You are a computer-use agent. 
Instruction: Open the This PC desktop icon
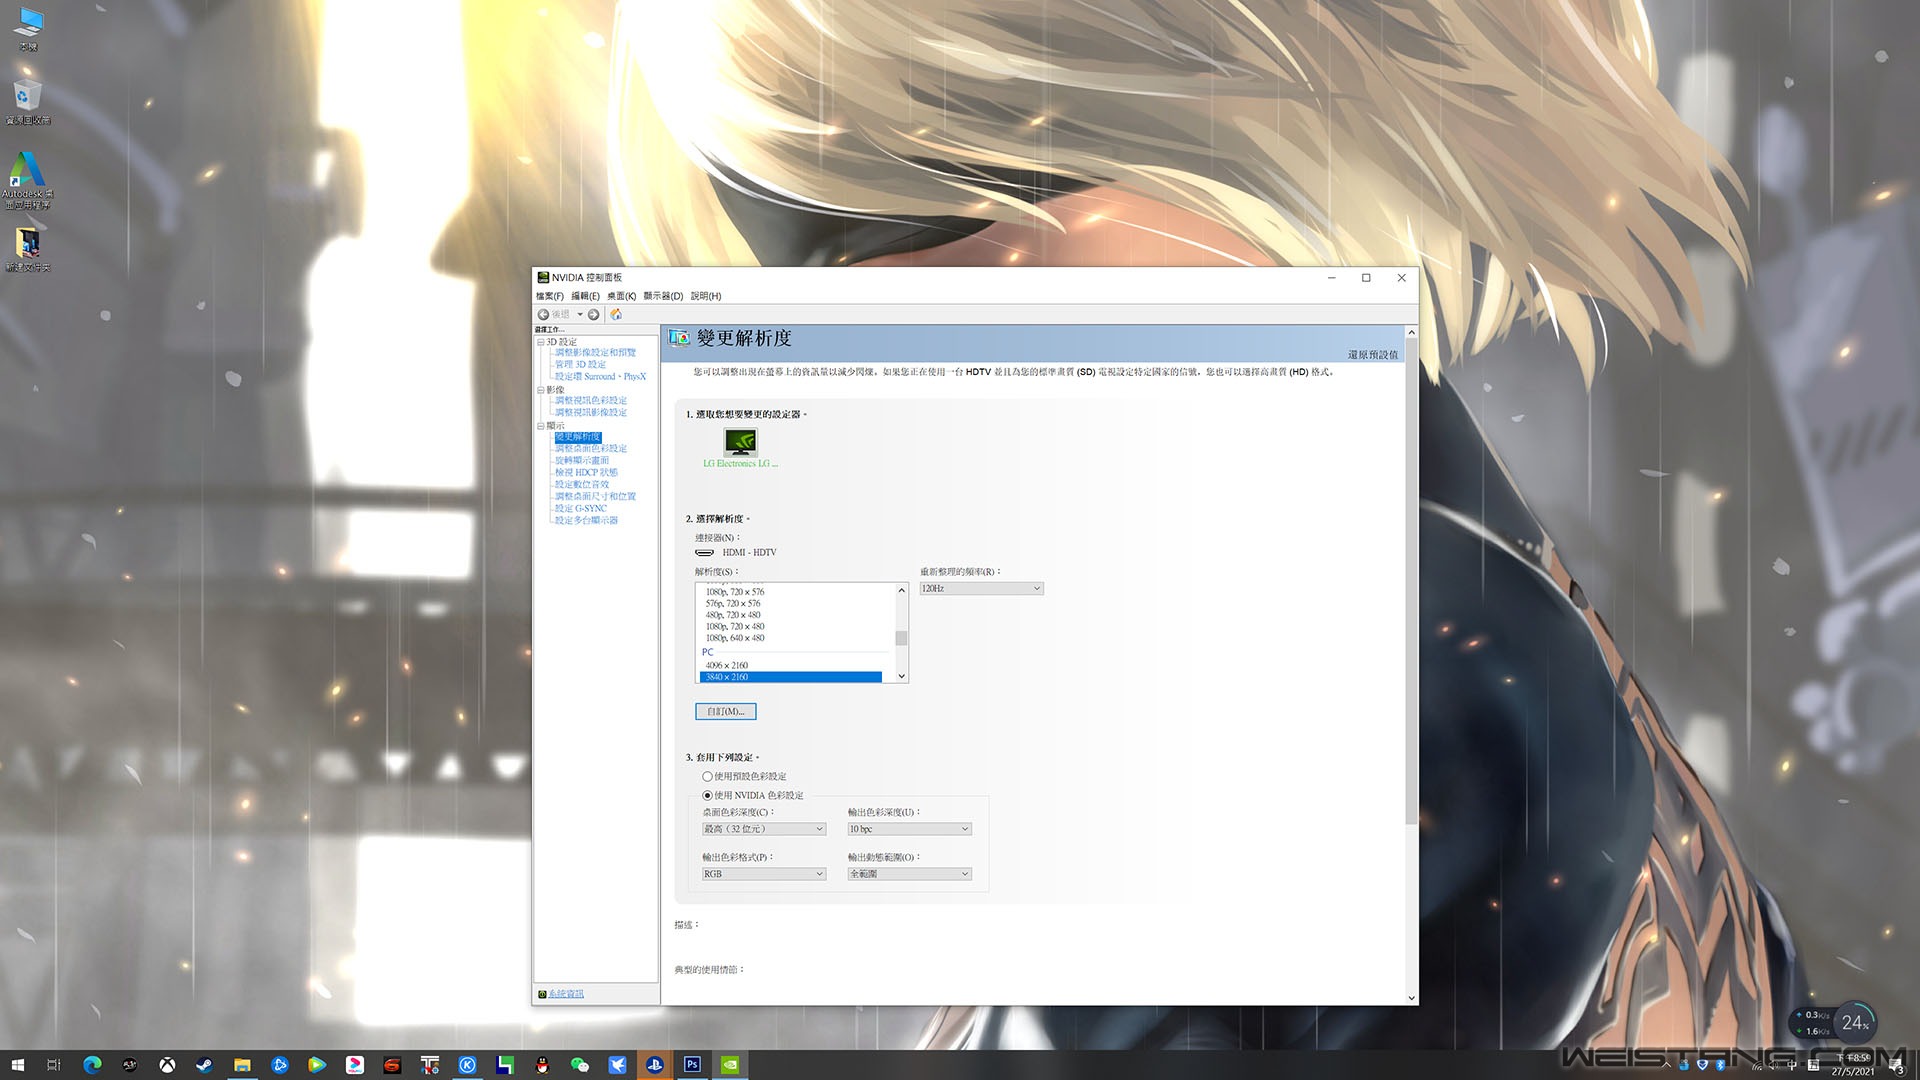(28, 28)
